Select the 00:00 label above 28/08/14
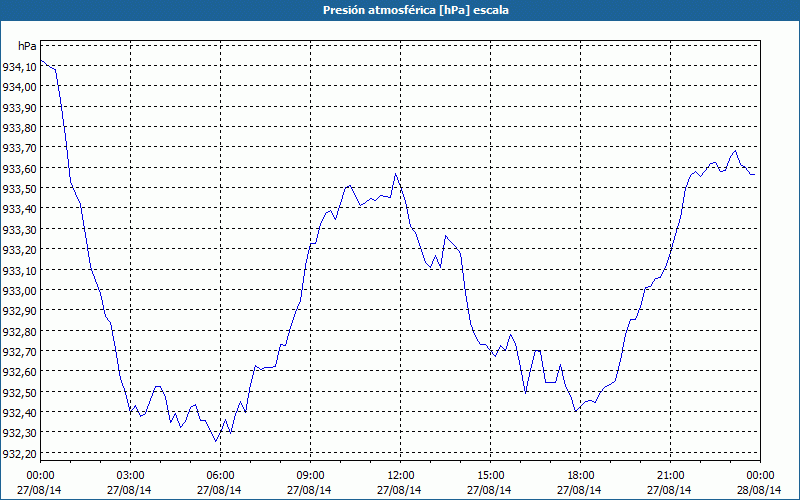Image resolution: width=800 pixels, height=500 pixels. click(760, 476)
